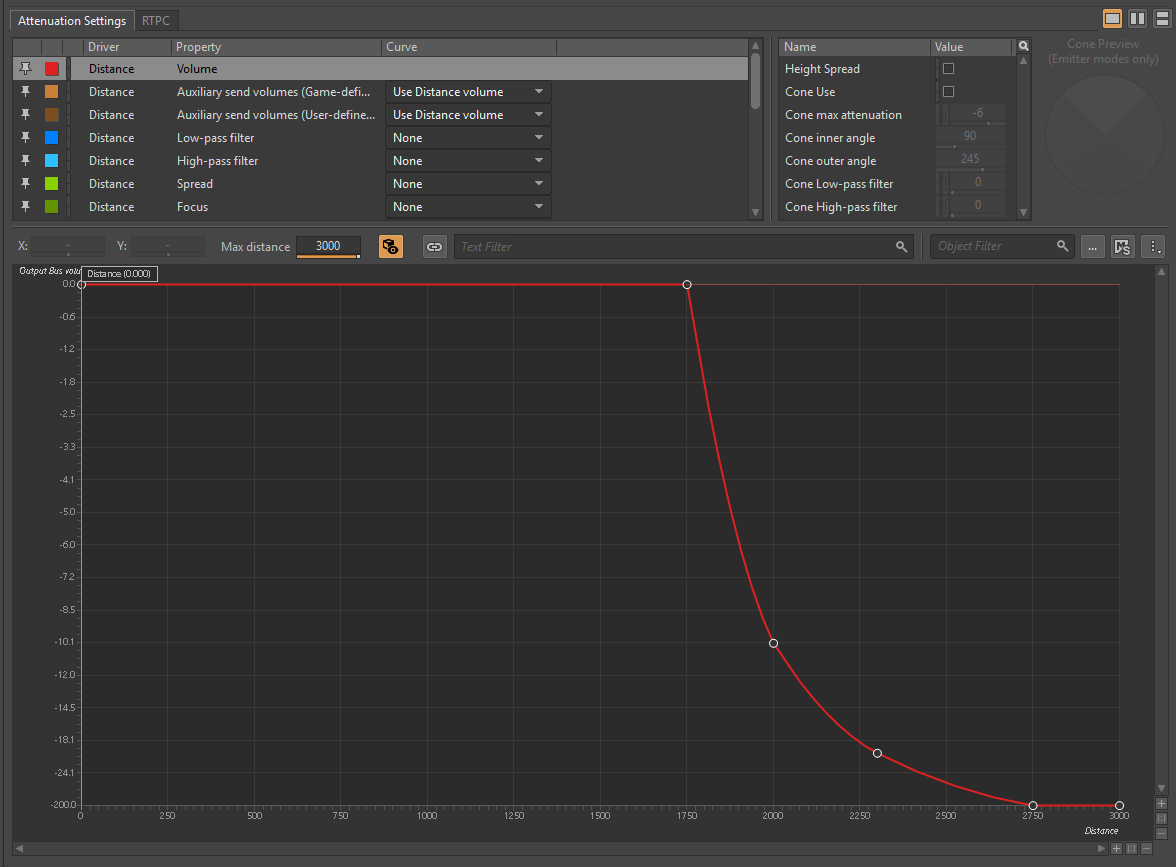
Task: Select the Attenuation Settings tab
Action: [x=72, y=20]
